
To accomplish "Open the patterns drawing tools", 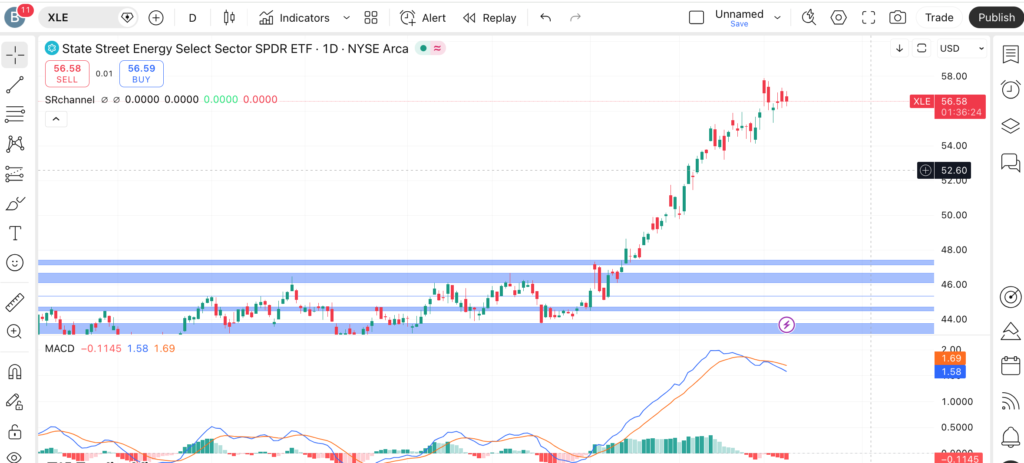I will [x=14, y=144].
